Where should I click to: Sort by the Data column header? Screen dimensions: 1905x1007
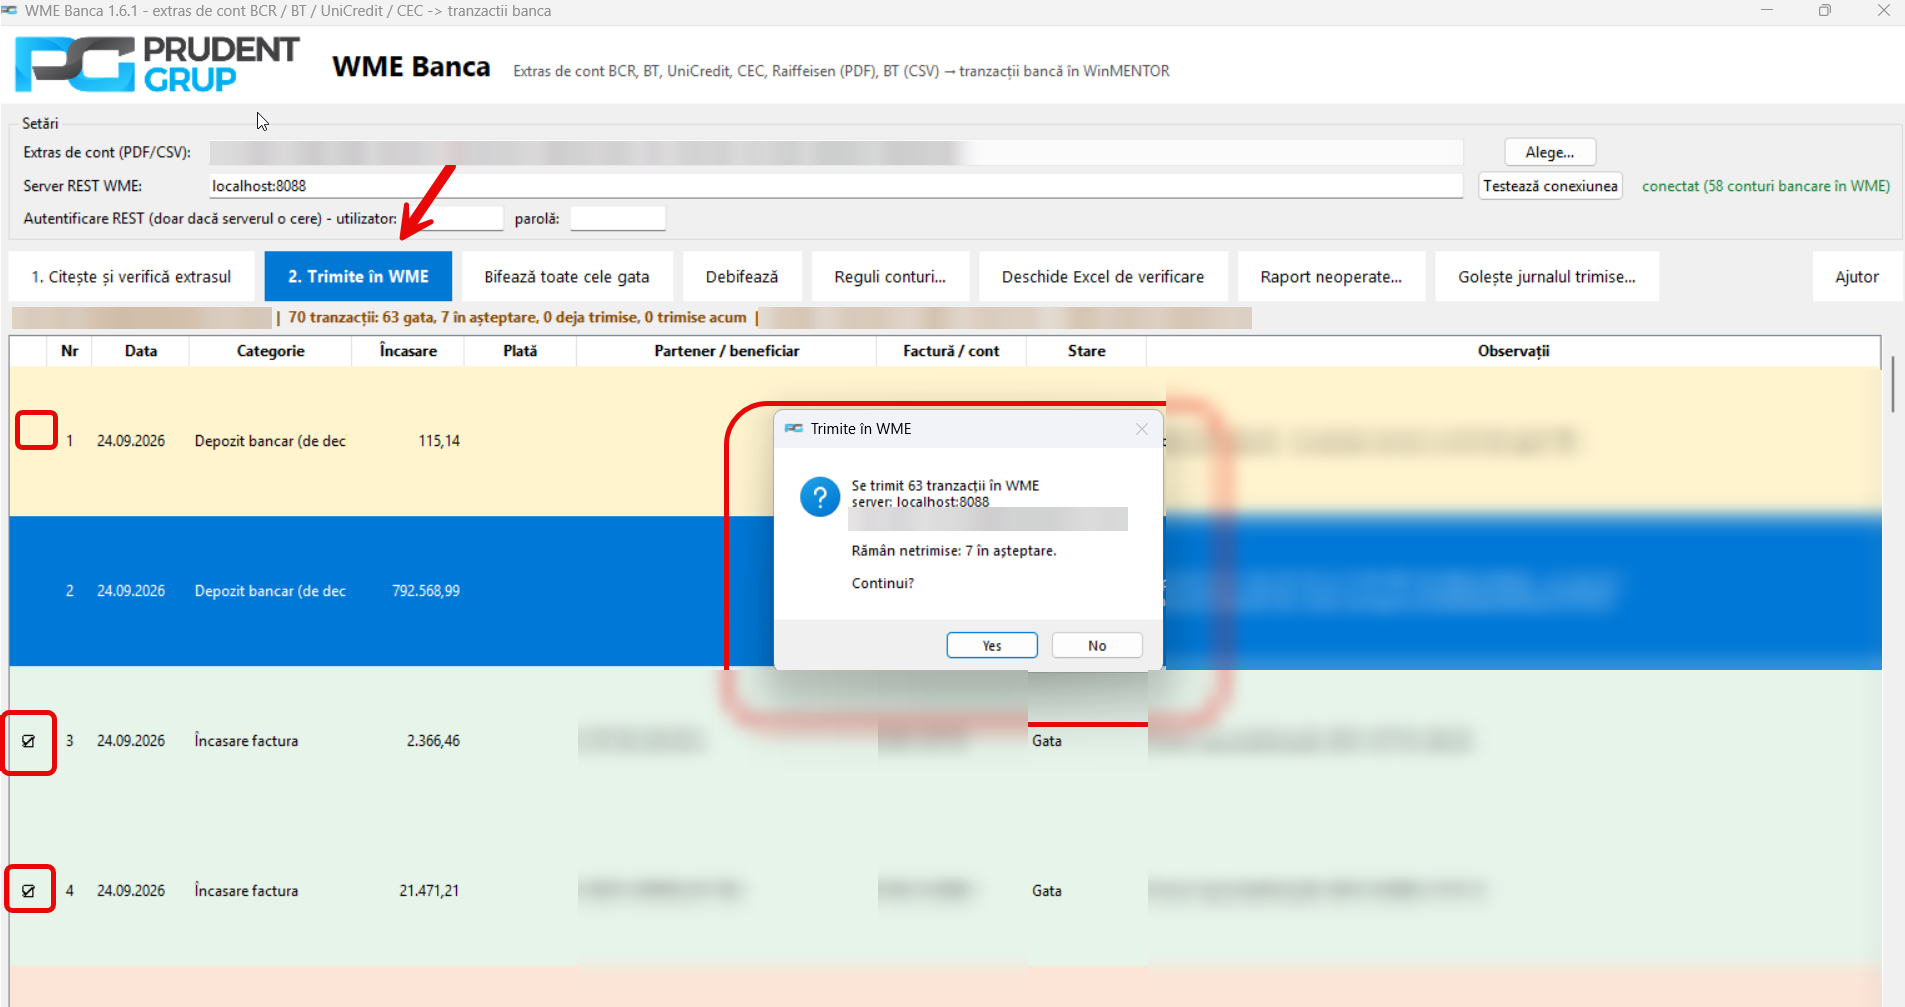[141, 351]
